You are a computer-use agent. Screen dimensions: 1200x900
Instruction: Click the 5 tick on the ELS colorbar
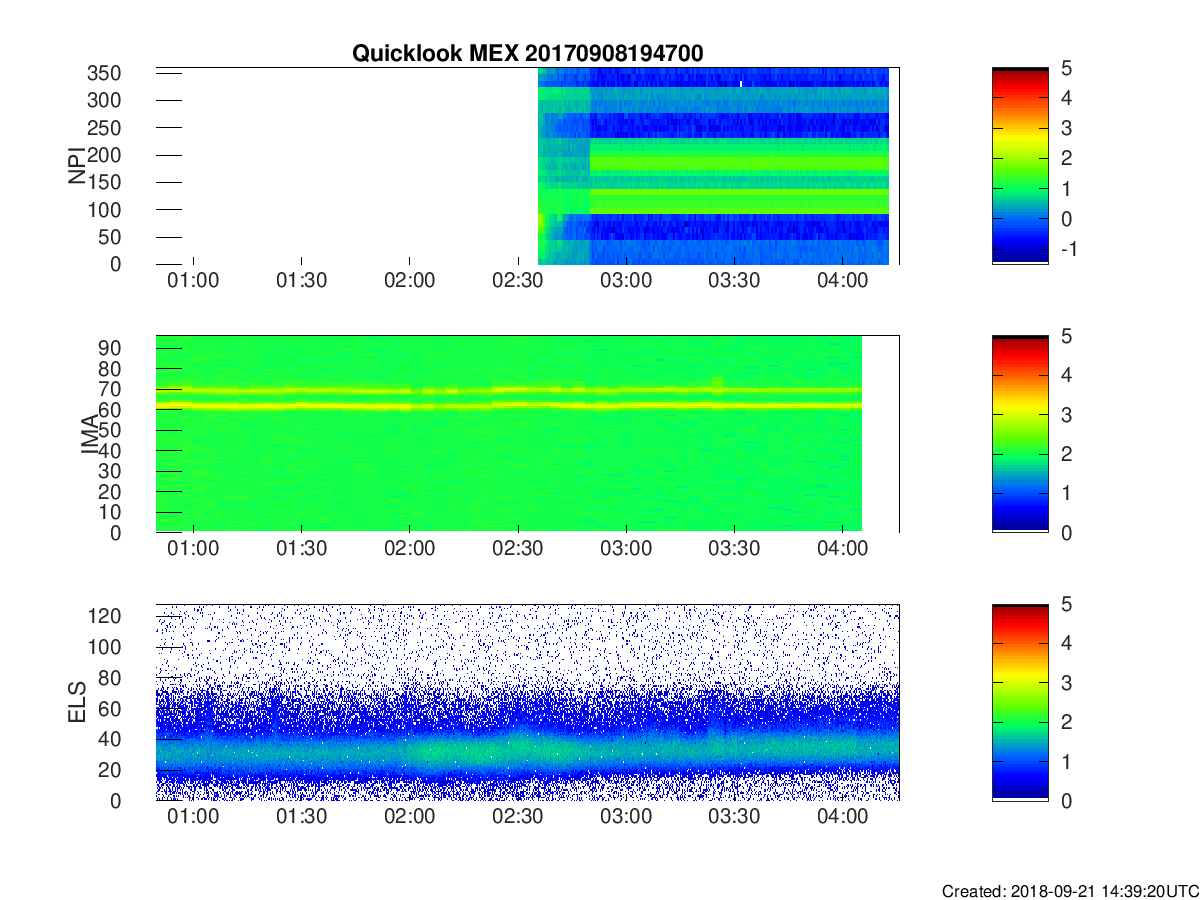click(1067, 604)
